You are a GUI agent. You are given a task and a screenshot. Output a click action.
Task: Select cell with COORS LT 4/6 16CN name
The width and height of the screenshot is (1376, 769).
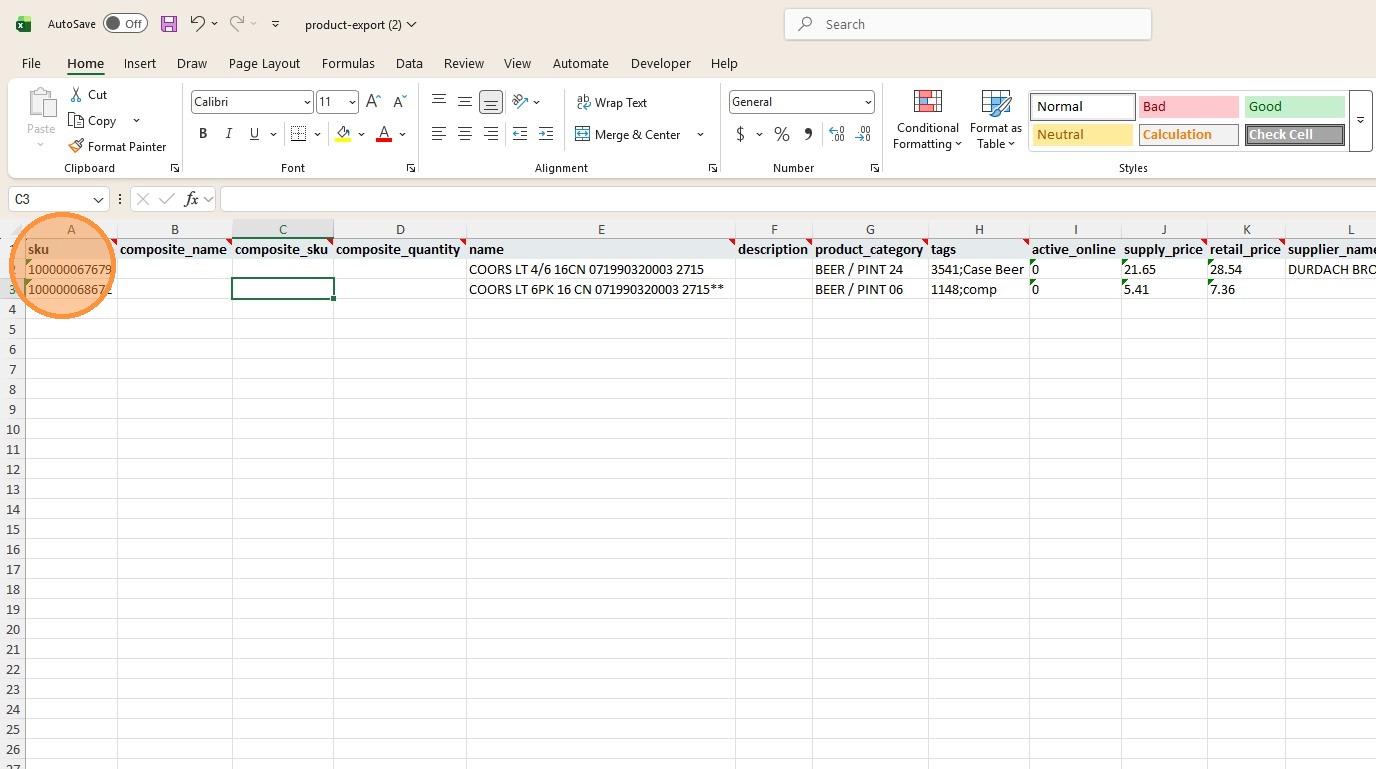click(x=601, y=269)
